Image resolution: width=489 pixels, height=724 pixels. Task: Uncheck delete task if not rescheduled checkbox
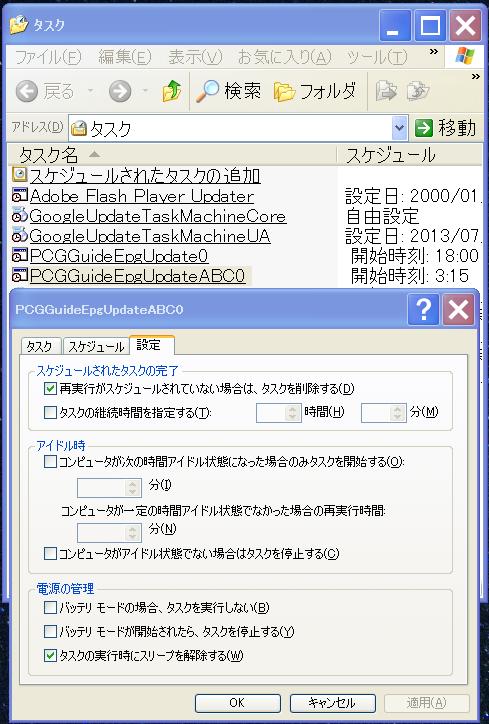click(x=50, y=388)
